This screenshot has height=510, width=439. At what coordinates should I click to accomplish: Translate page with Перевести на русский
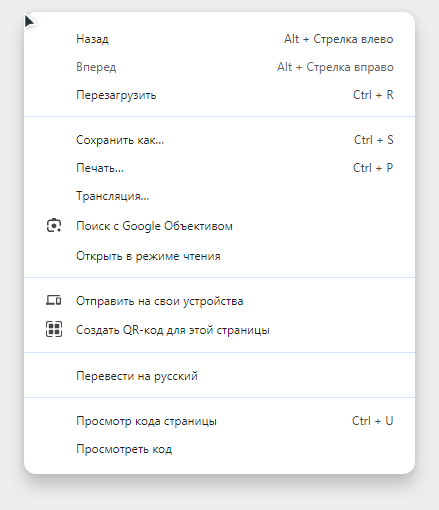point(219,376)
